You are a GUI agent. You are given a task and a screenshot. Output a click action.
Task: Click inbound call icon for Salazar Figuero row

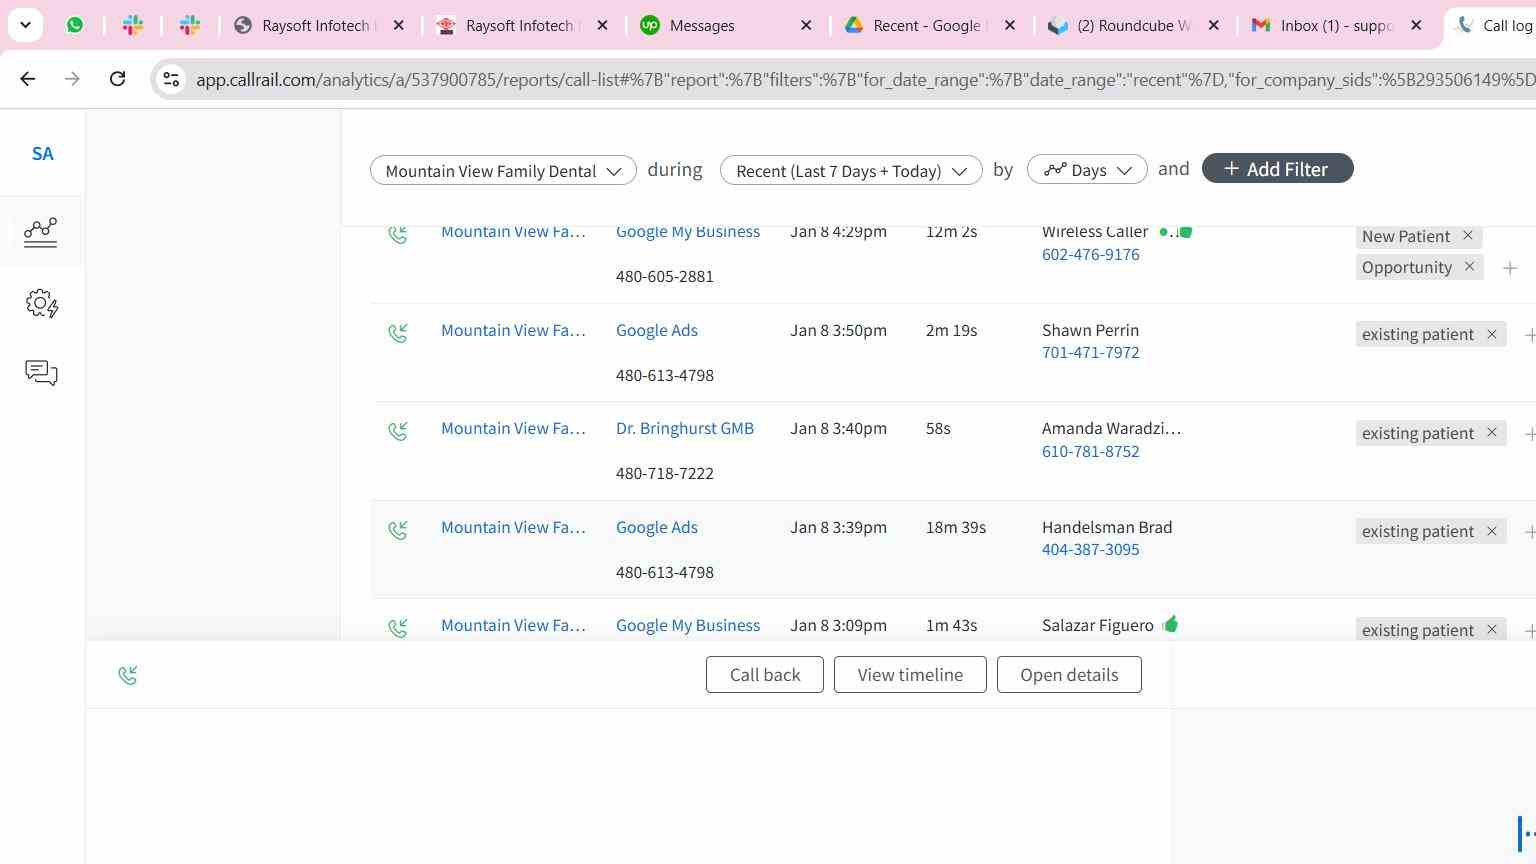[398, 628]
